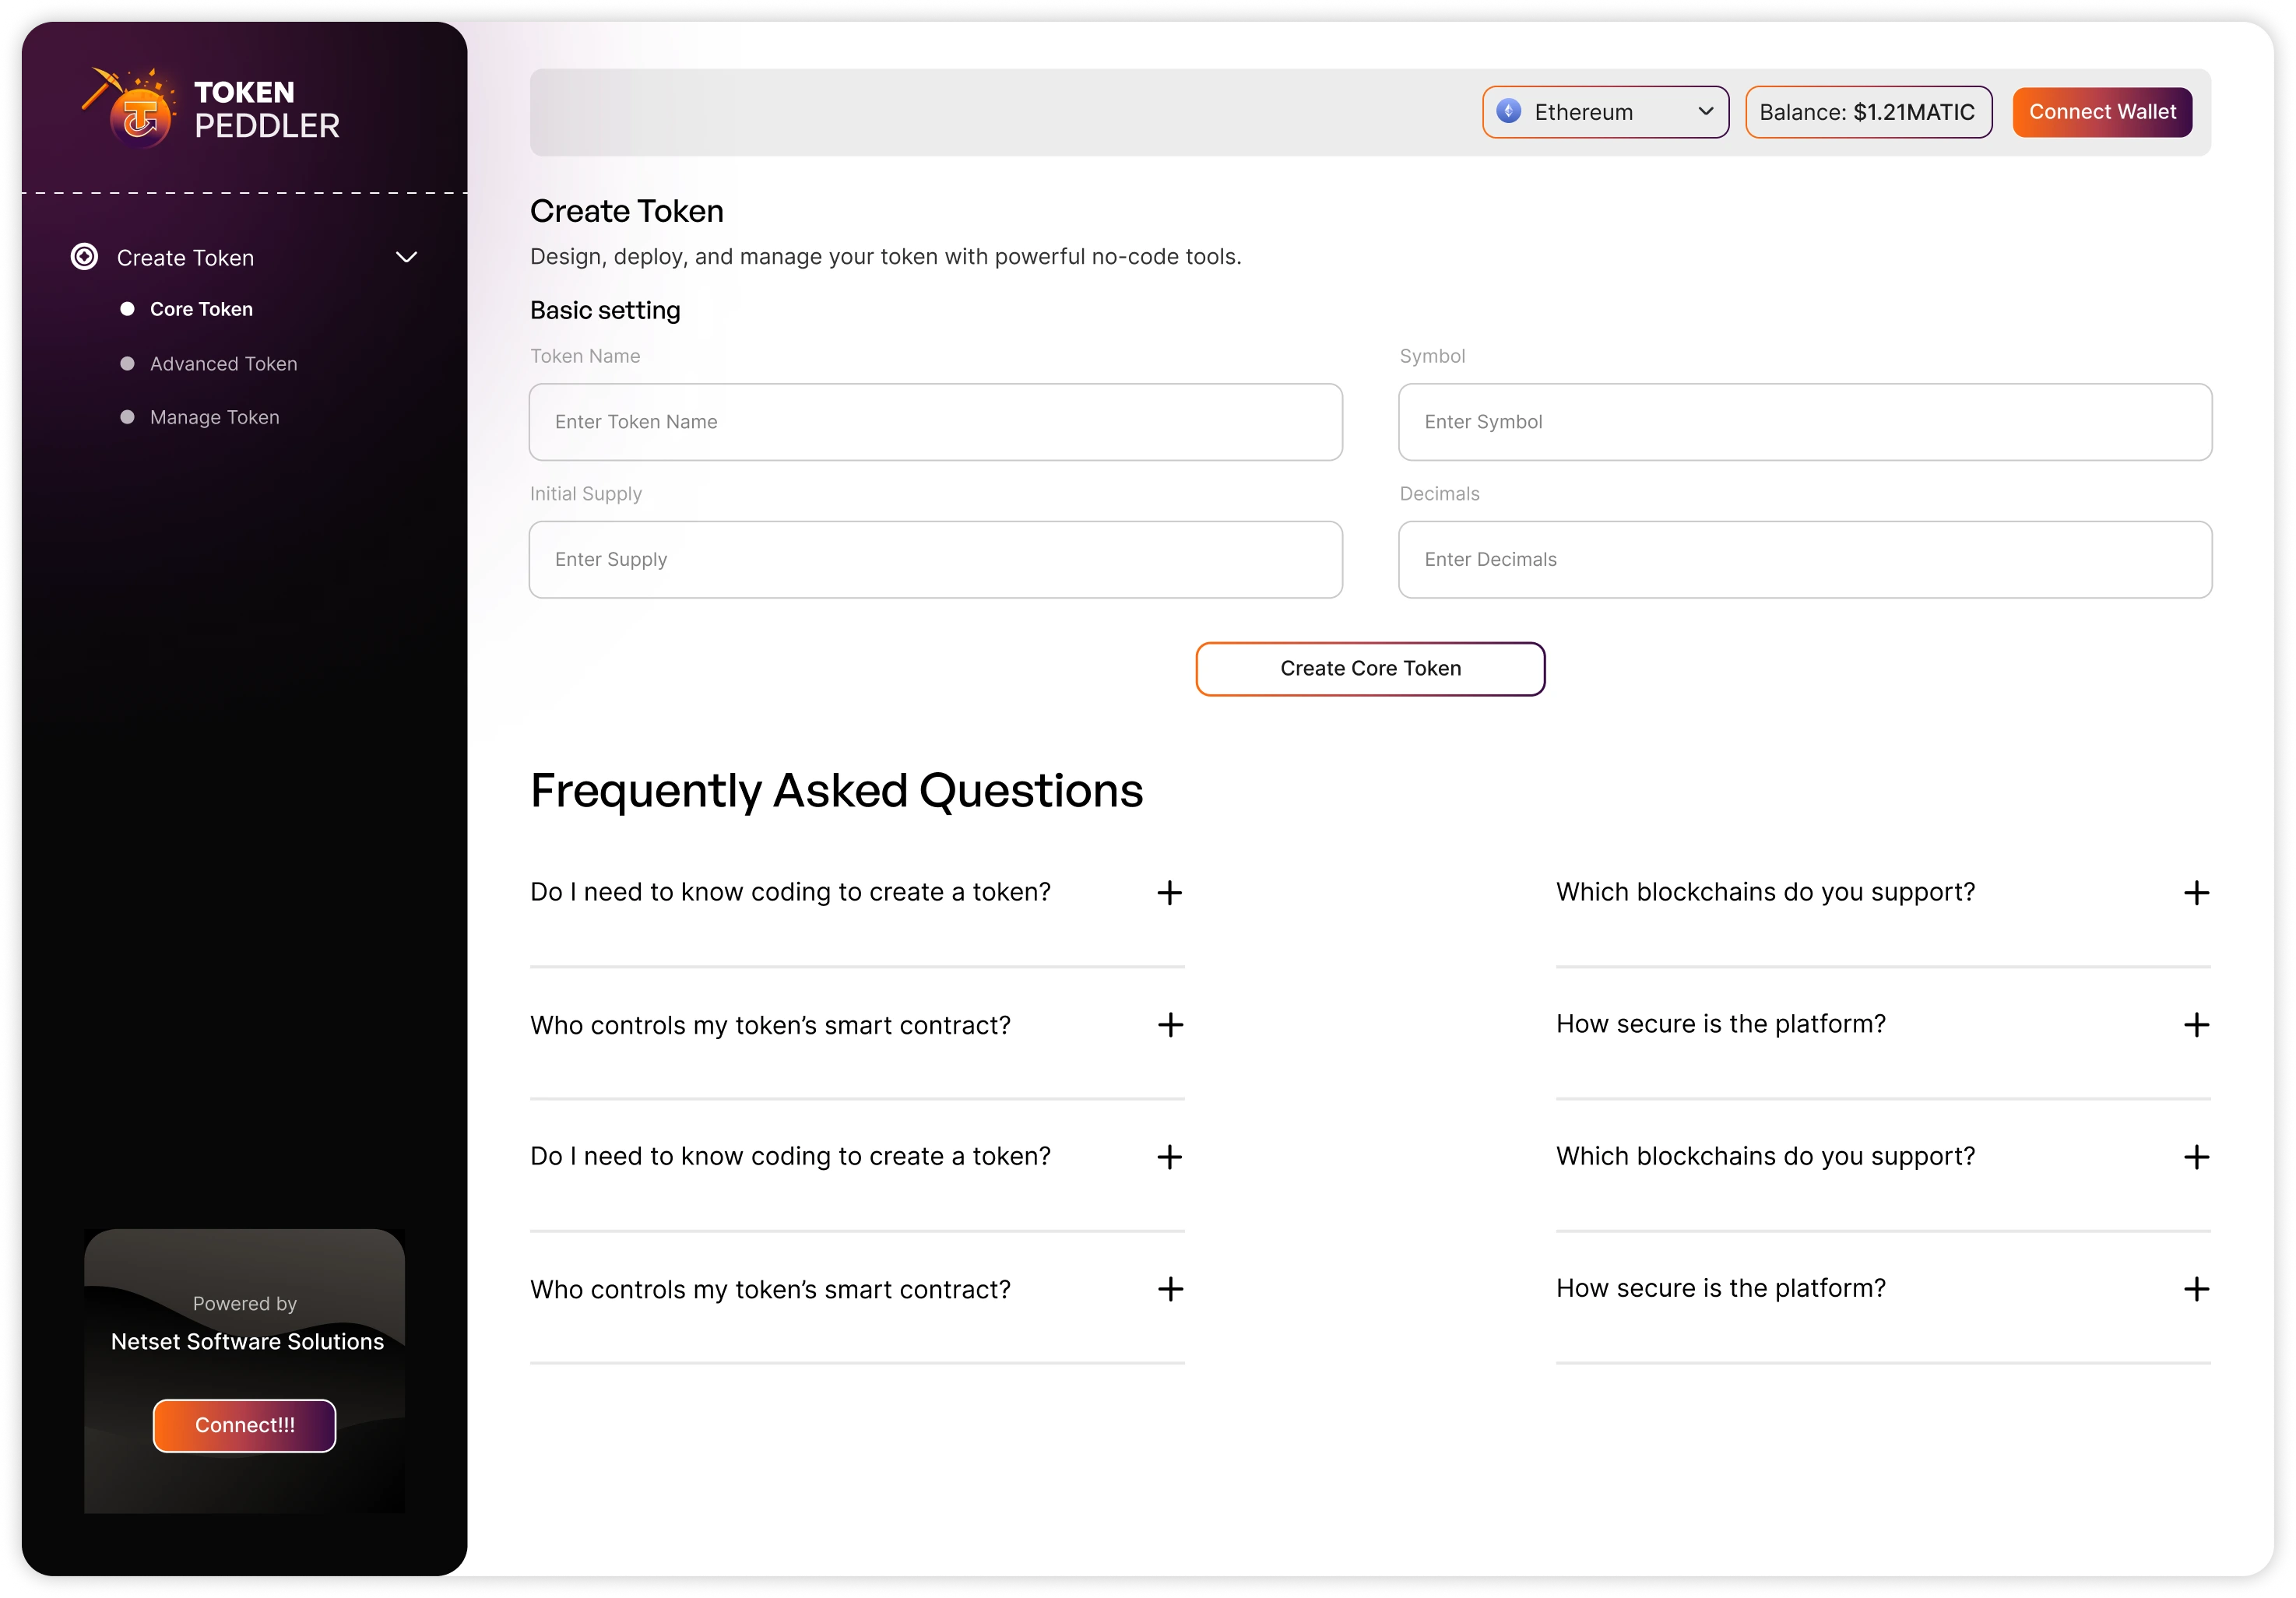Click plus icon beside first 'Who controls my token's smart contract?'
2296x1598 pixels.
[1170, 1024]
